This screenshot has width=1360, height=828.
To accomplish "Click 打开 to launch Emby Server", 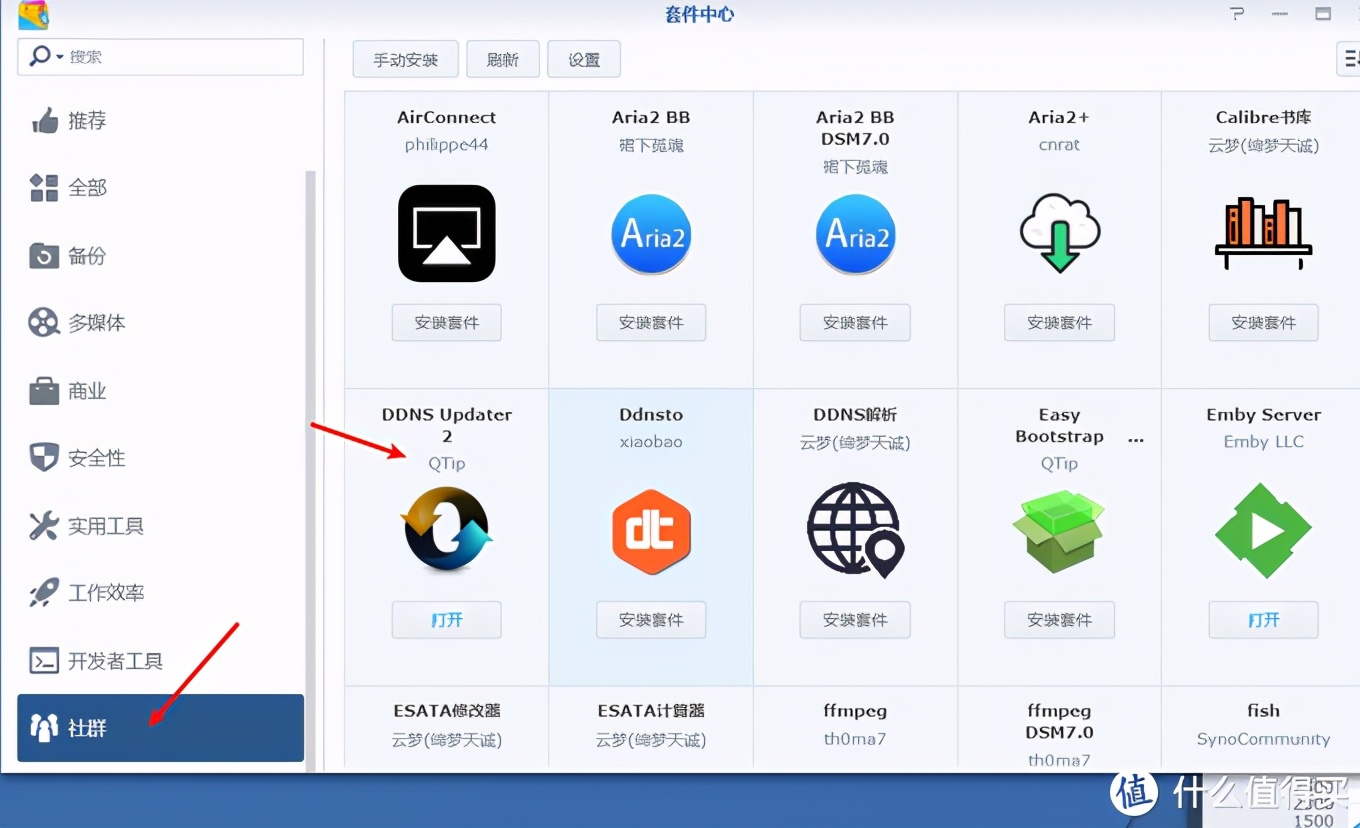I will (x=1263, y=620).
